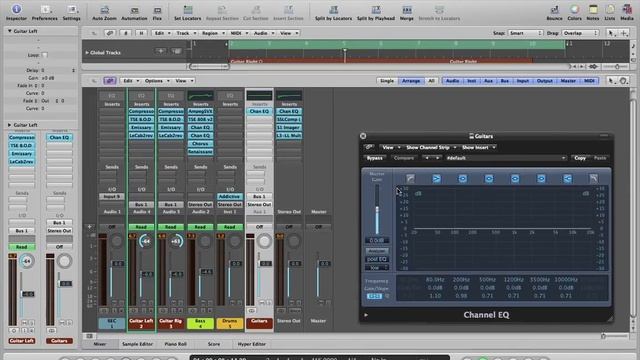Screen dimensions: 640x360
Task: Toggle the Output channel filter button
Action: (544, 81)
